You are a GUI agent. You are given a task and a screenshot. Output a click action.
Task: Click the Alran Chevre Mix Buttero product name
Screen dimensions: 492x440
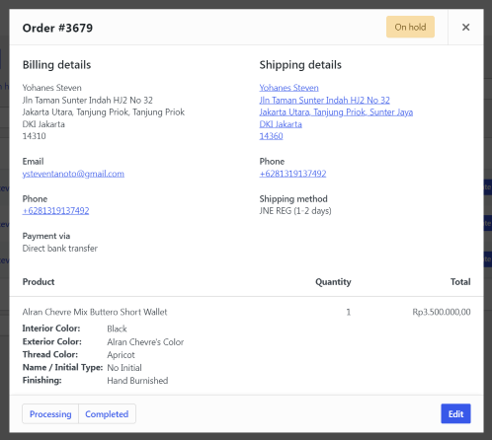click(x=95, y=312)
